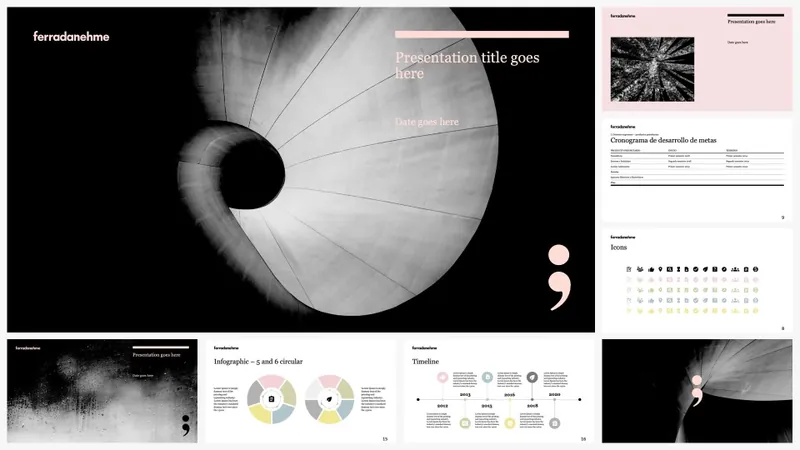
Task: Click the black three-people group icon on Icons slide
Action: [x=735, y=269]
